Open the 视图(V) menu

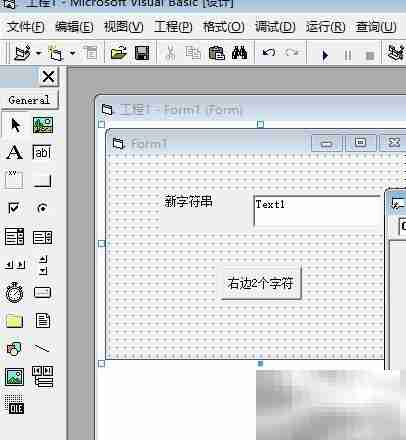(x=123, y=27)
